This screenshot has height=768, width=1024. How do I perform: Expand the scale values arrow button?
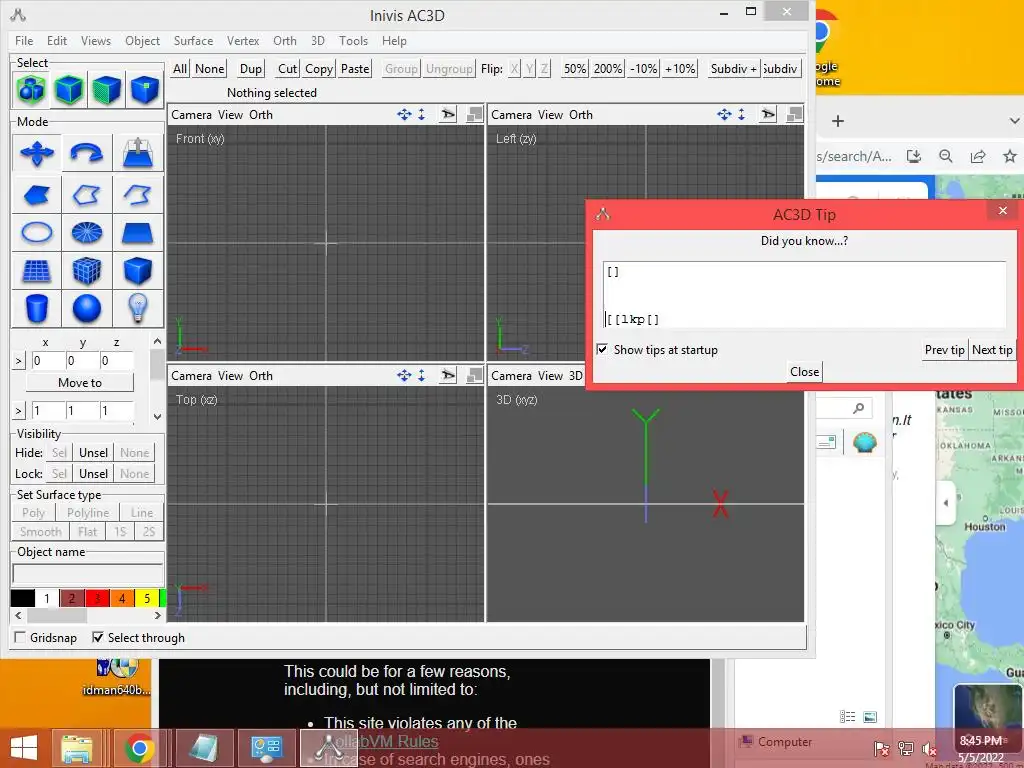[18, 411]
